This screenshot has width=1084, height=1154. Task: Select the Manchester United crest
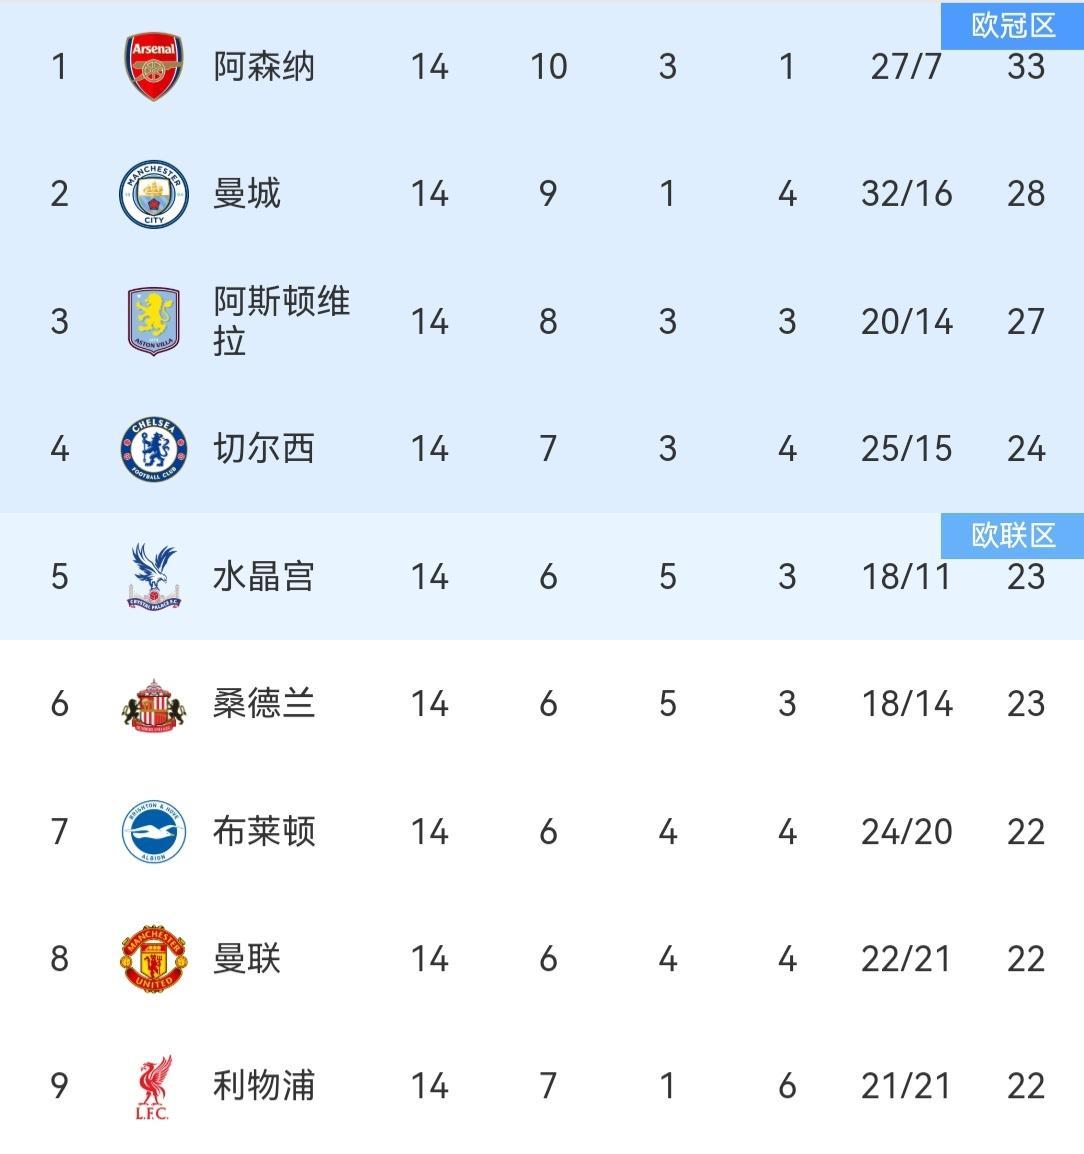click(153, 959)
